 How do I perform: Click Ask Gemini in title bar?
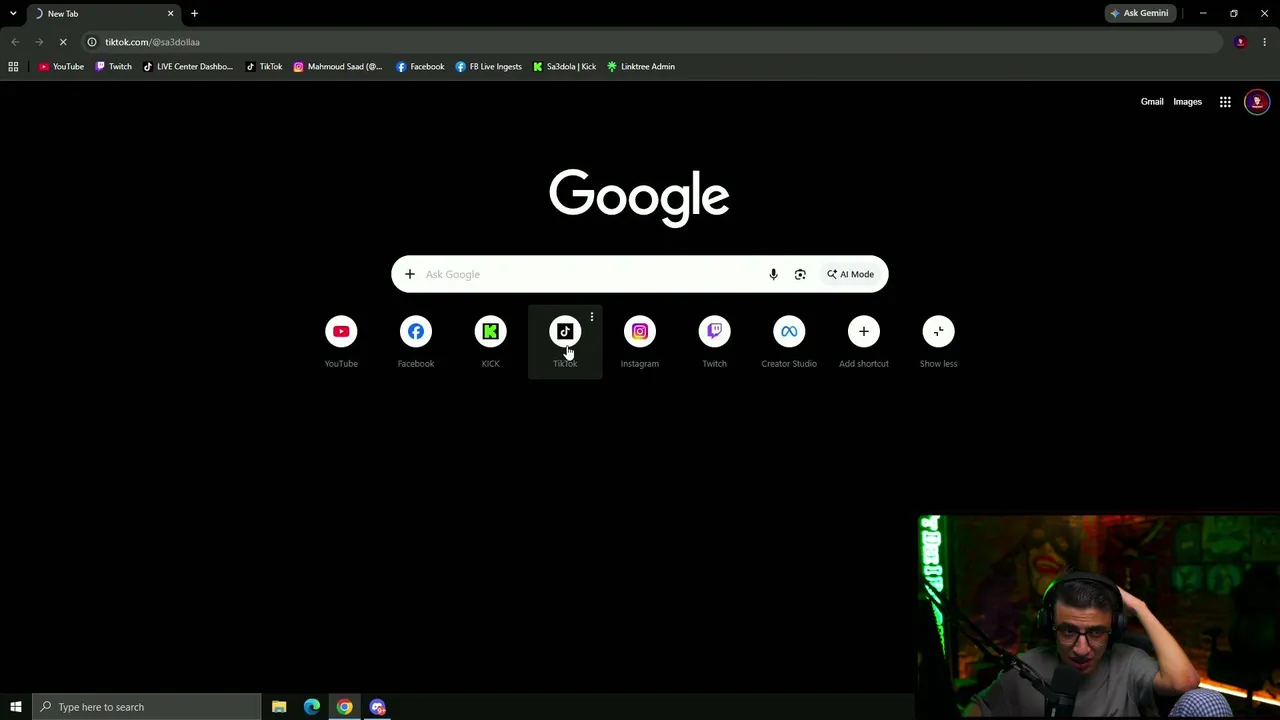(x=1139, y=13)
